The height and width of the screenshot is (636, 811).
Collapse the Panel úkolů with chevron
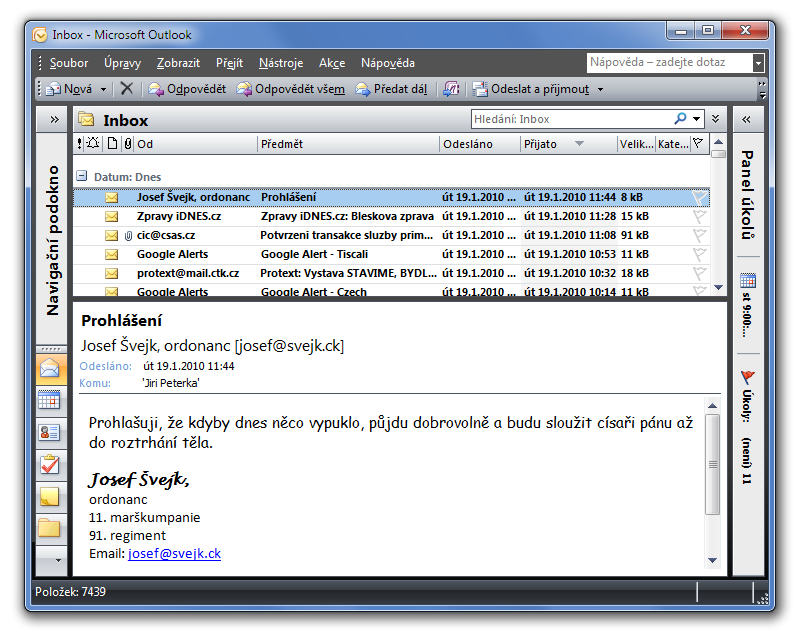(746, 120)
